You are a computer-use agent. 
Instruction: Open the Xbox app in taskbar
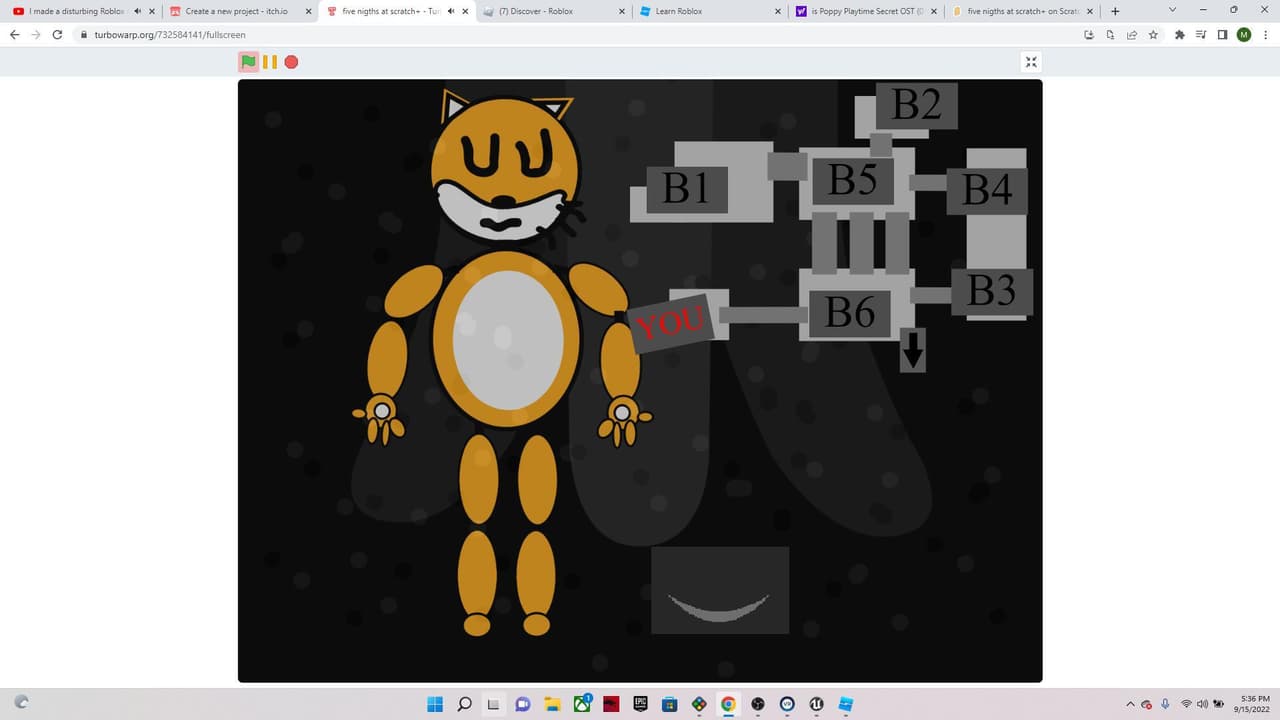click(581, 704)
